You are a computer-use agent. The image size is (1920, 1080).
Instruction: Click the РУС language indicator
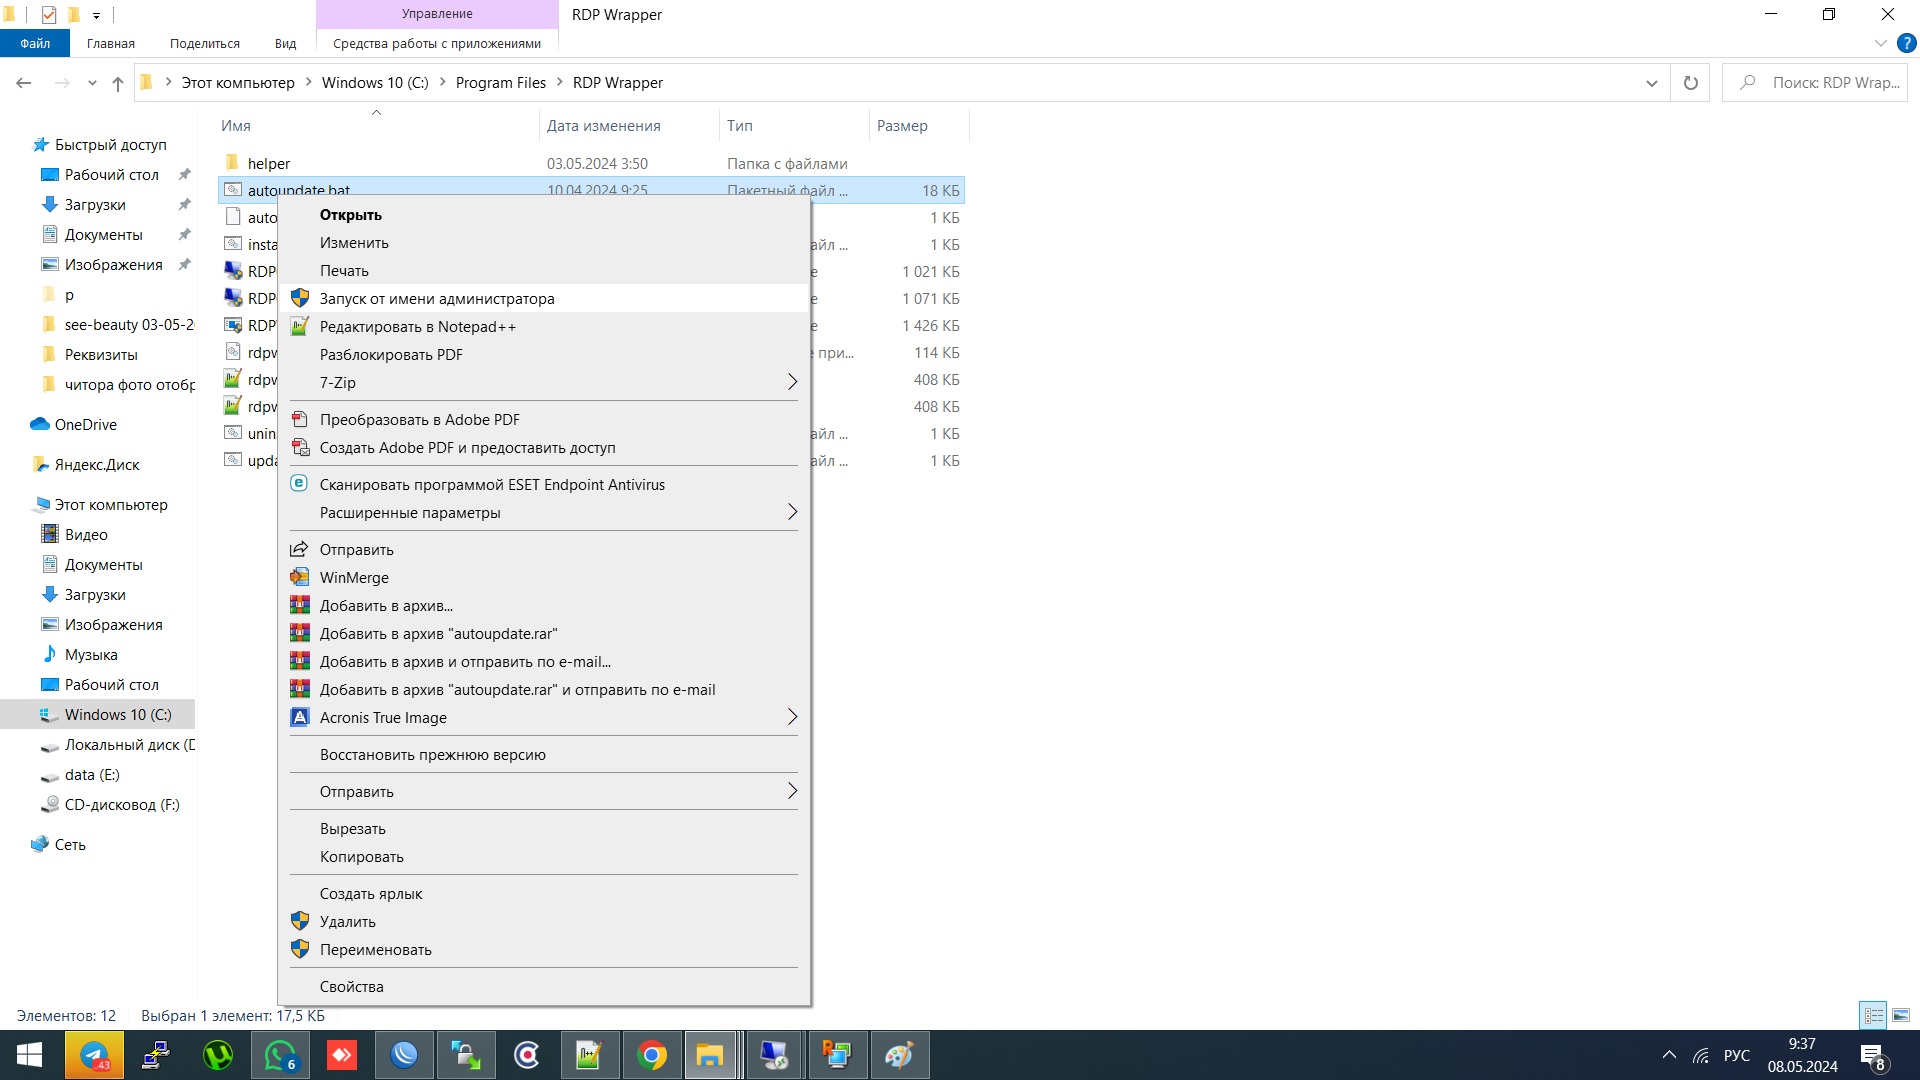1737,1055
